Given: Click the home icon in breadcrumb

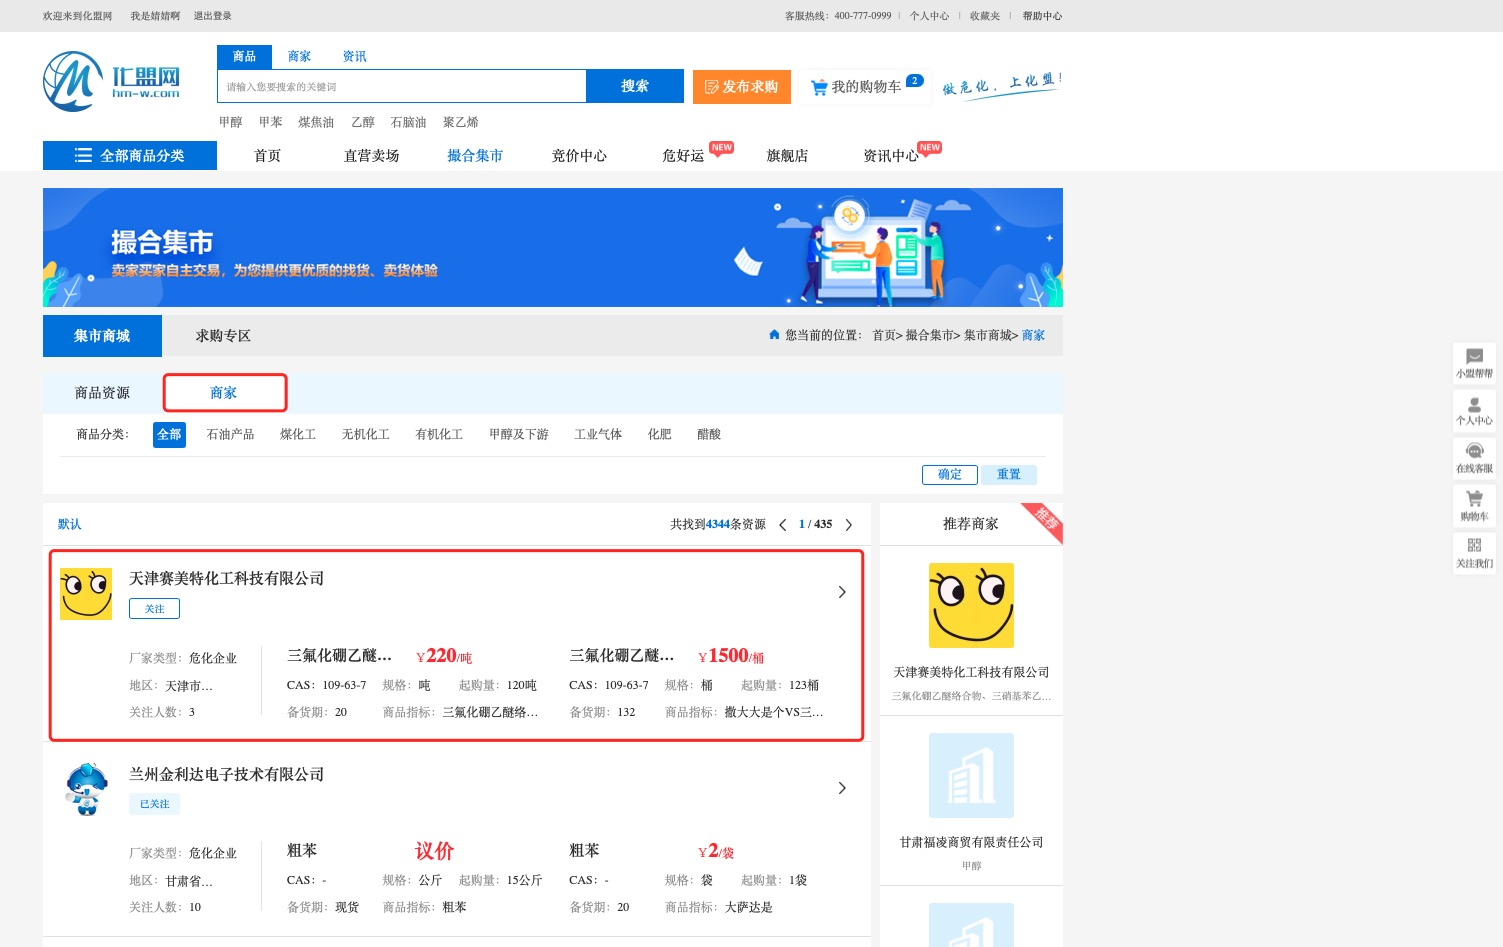Looking at the screenshot, I should [x=774, y=335].
